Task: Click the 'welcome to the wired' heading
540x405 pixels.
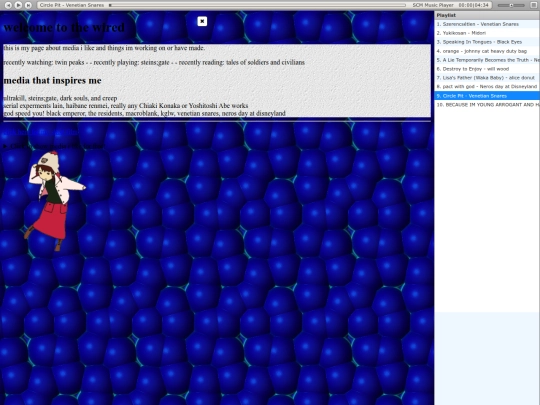Action: tap(64, 28)
